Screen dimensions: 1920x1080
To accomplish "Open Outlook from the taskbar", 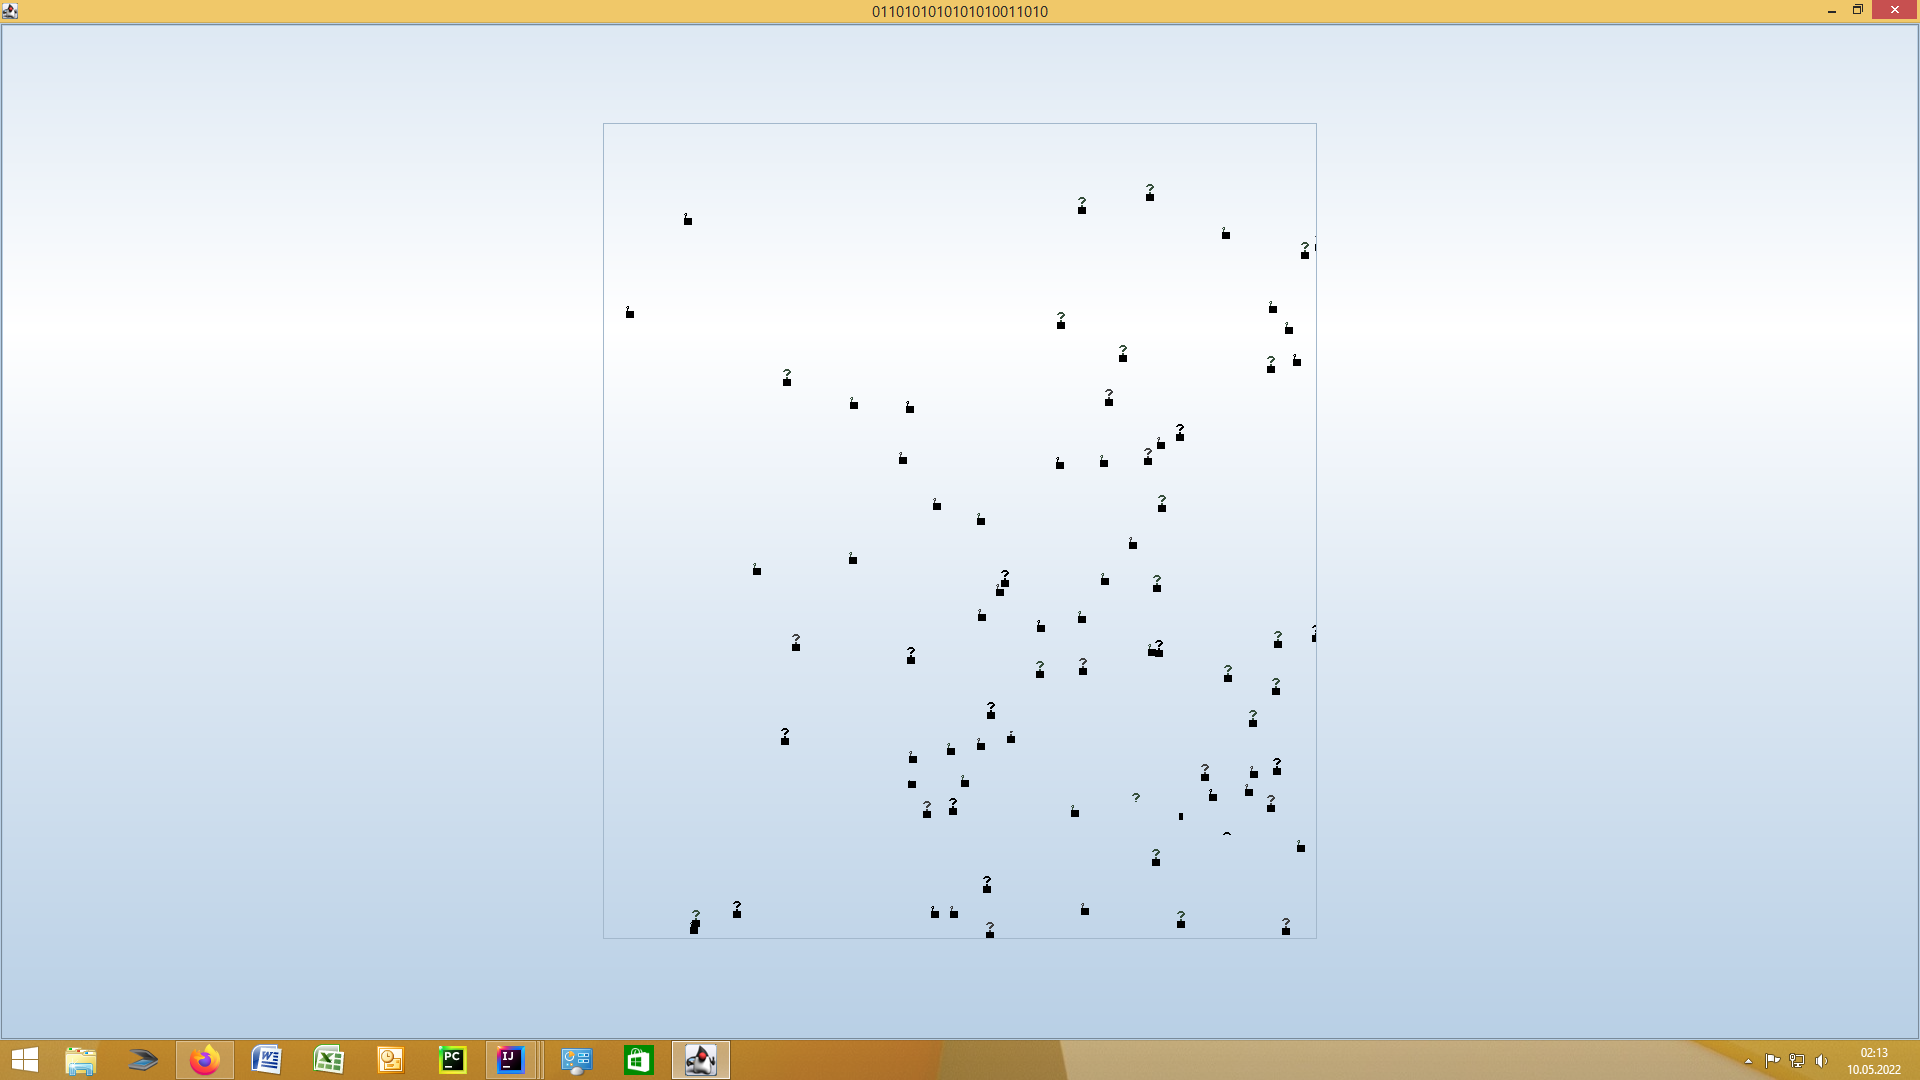I will tap(390, 1060).
